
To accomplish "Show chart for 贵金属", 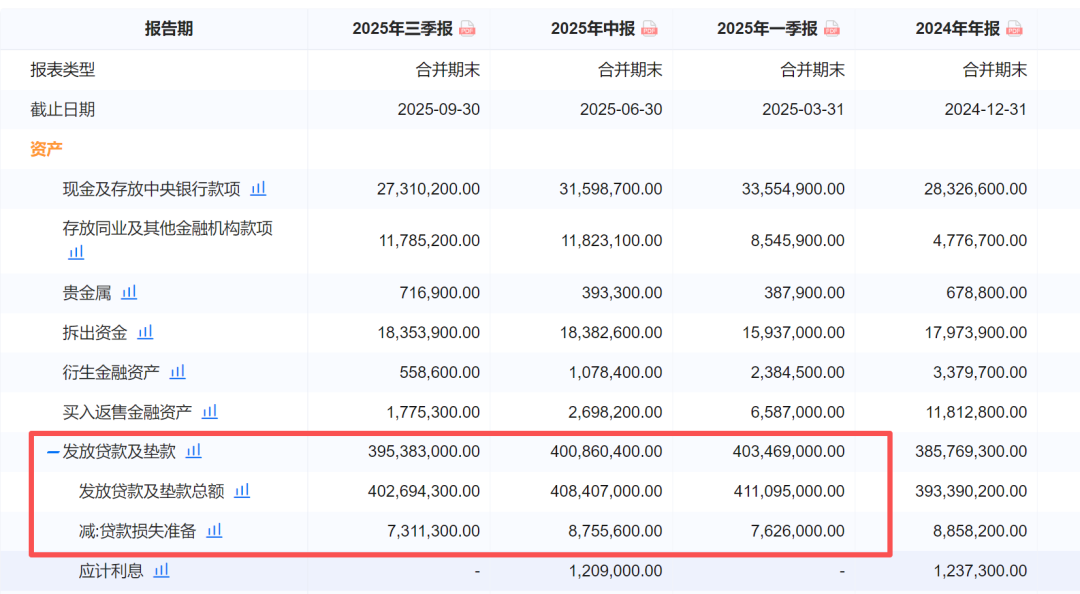I will pyautogui.click(x=129, y=292).
